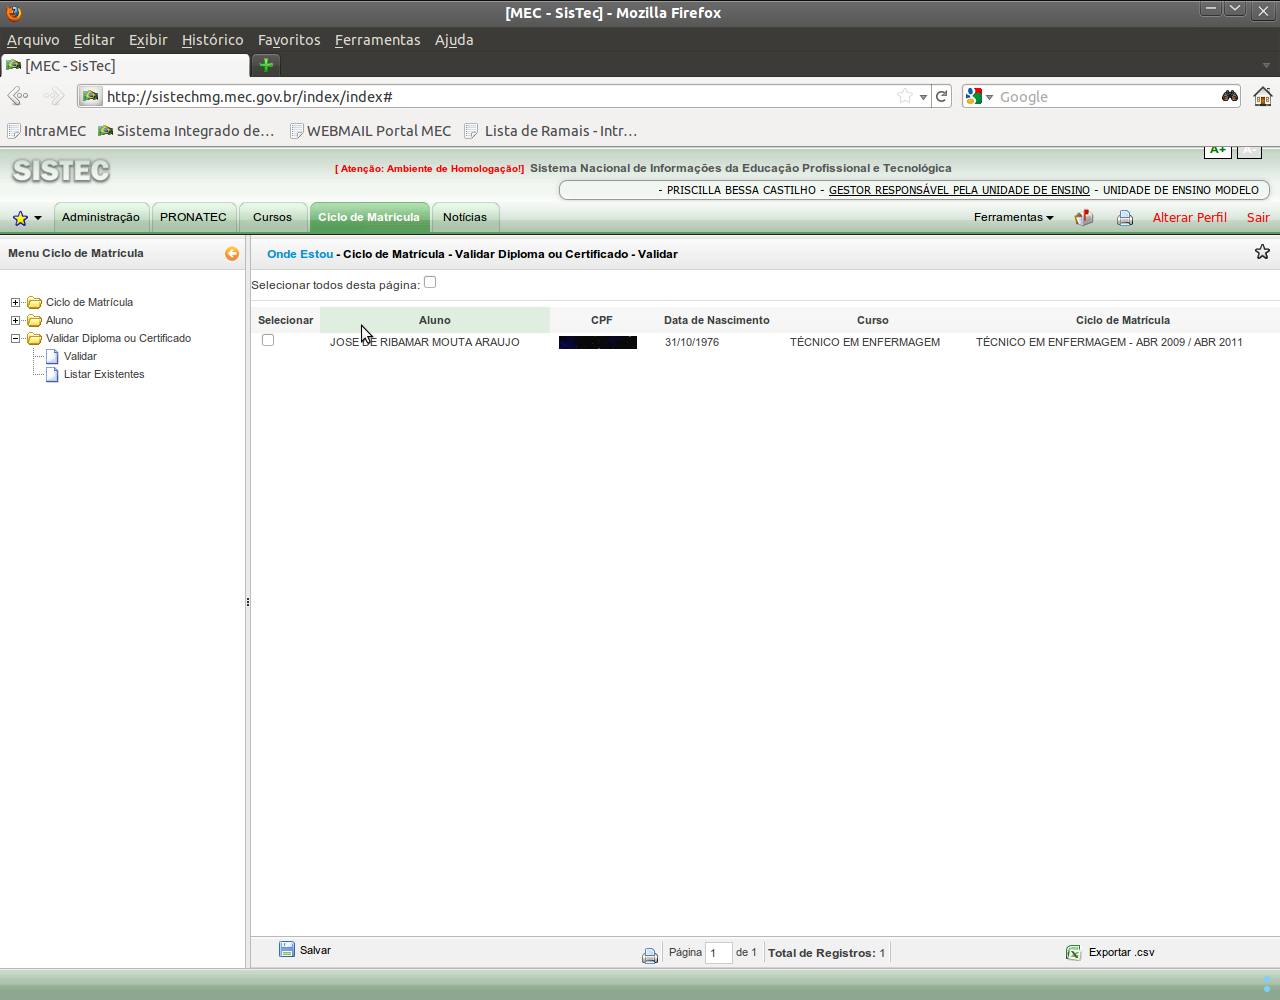Open the Ferramentas dropdown in the SISTEC header
This screenshot has height=1000, width=1280.
point(1013,217)
